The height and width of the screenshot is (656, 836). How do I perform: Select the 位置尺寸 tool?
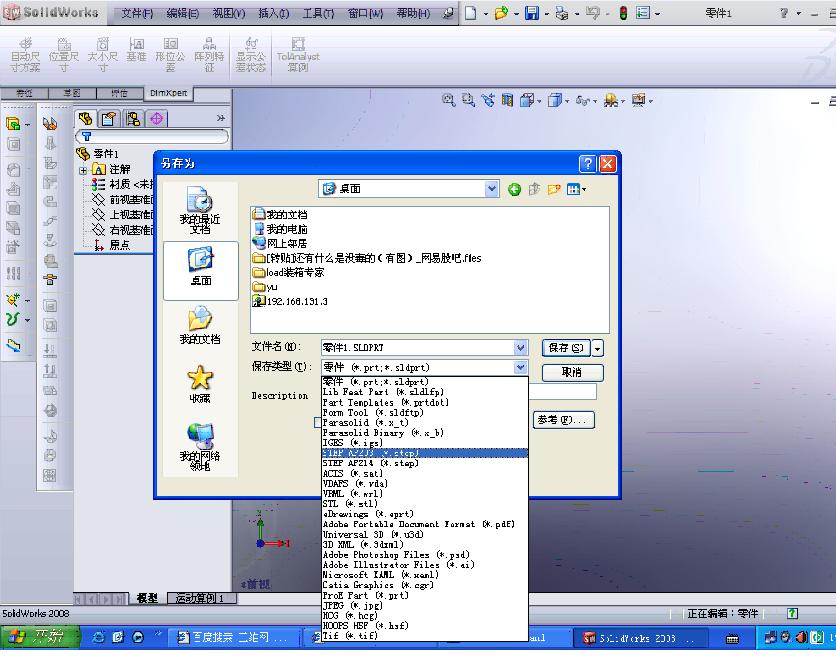tap(63, 54)
